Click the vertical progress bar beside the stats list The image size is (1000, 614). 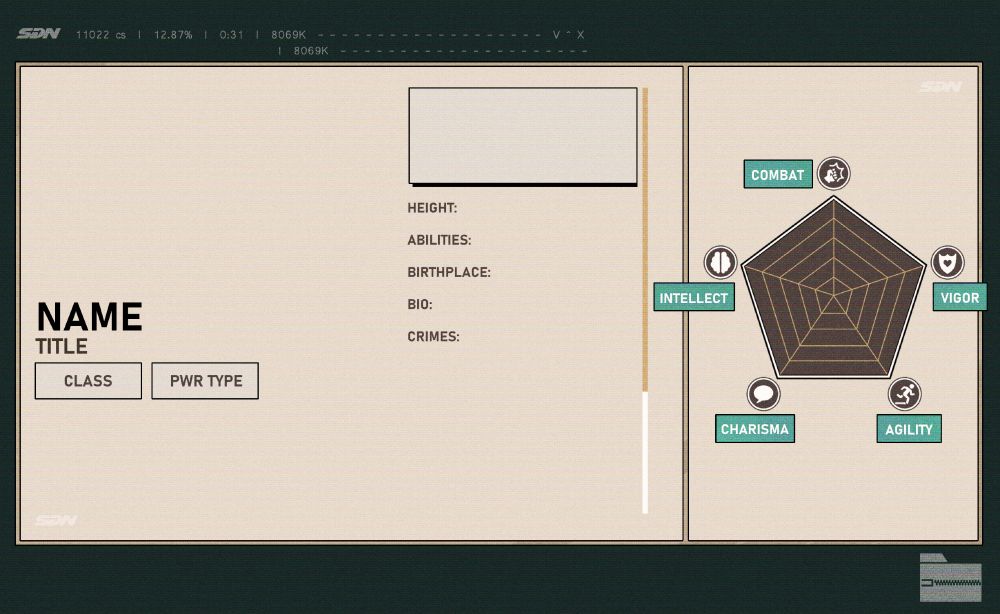coord(646,300)
